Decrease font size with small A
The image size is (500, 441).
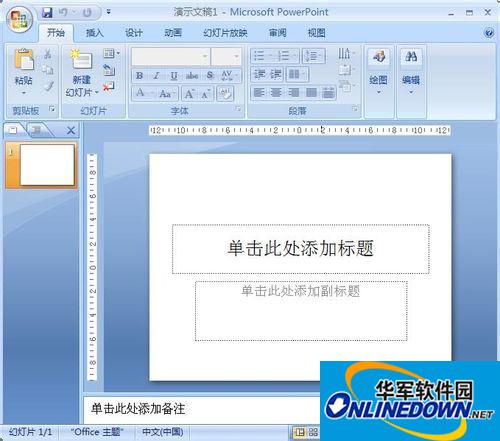click(x=205, y=94)
